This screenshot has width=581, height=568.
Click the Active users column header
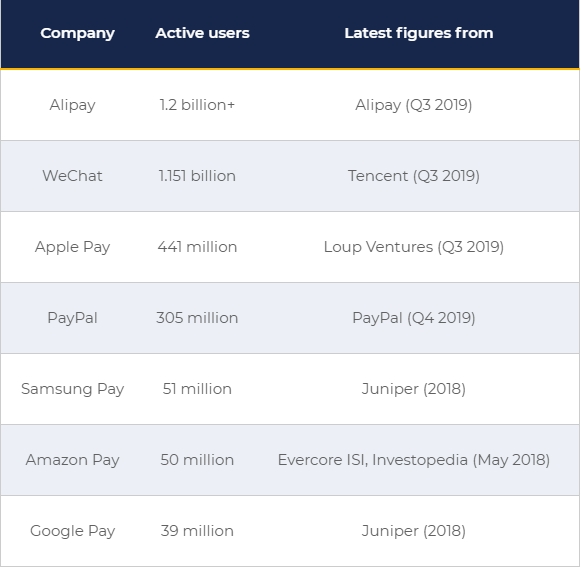[x=202, y=33]
